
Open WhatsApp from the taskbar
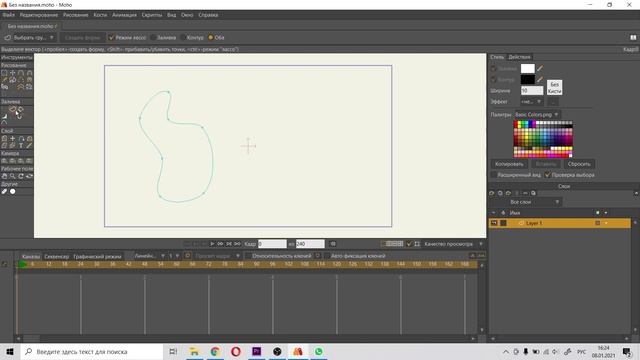pyautogui.click(x=318, y=351)
